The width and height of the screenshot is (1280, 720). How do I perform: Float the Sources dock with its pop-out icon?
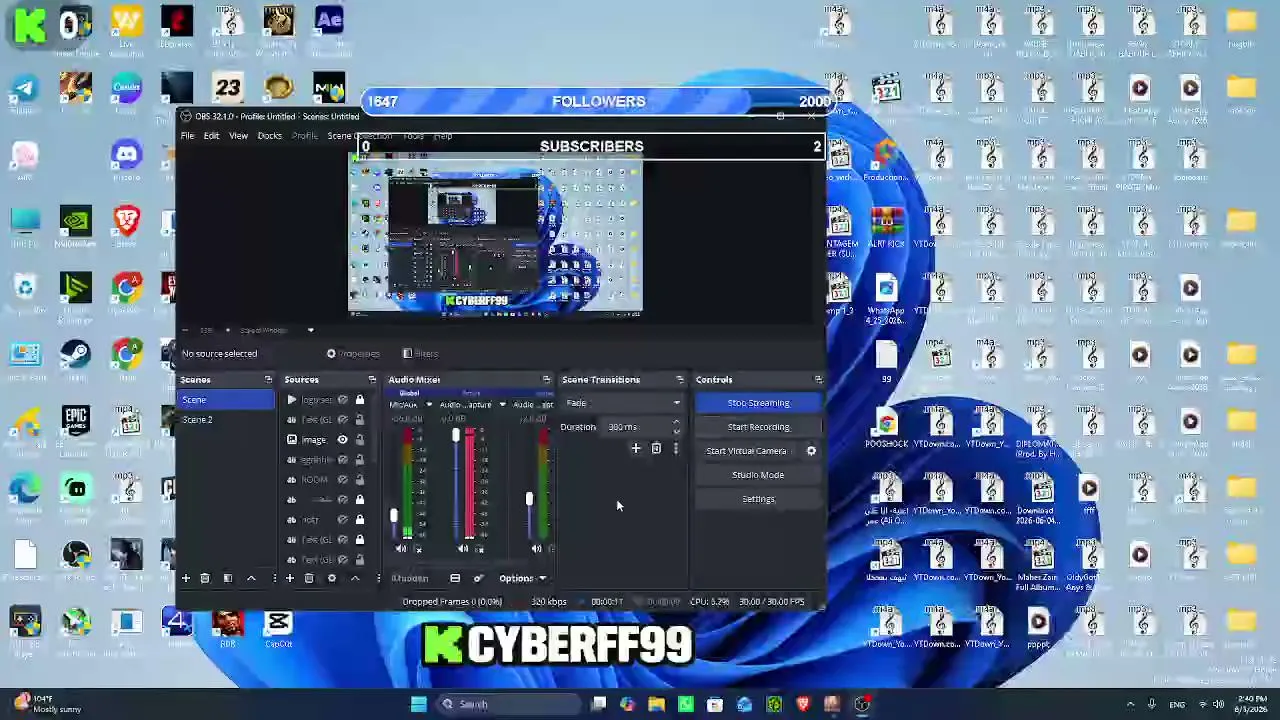(372, 380)
